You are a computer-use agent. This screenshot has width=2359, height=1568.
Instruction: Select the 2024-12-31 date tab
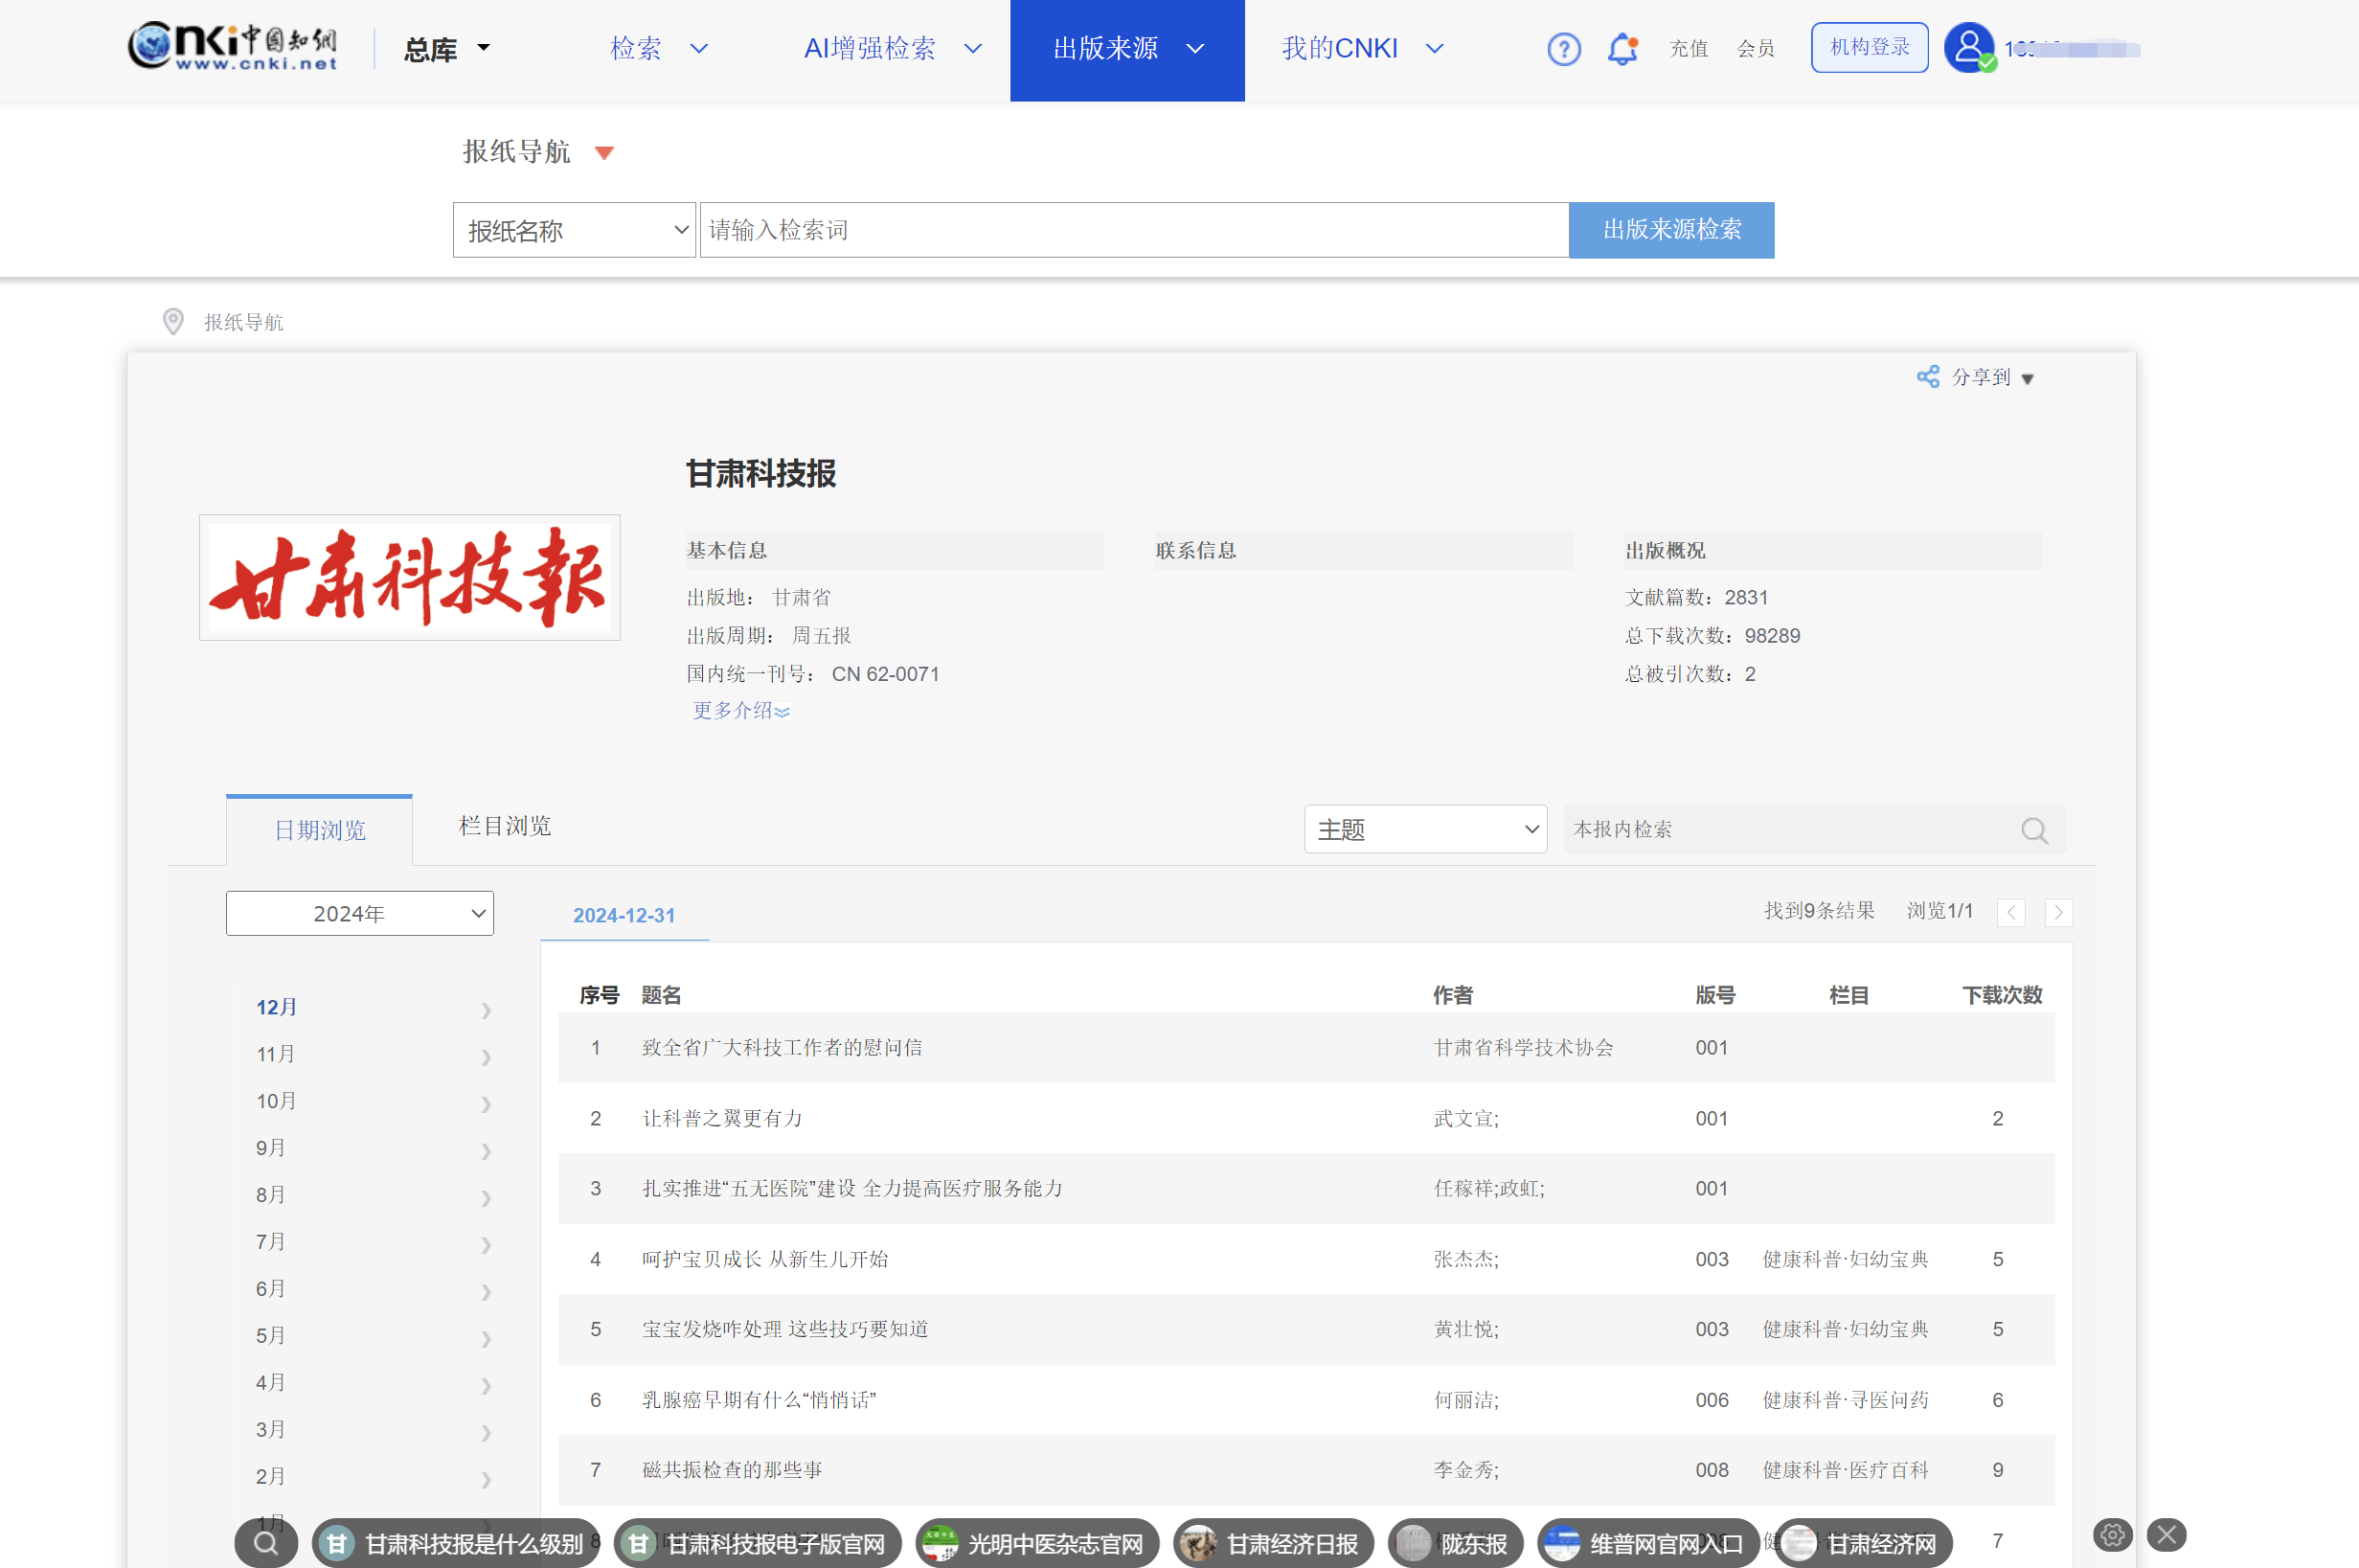tap(624, 915)
